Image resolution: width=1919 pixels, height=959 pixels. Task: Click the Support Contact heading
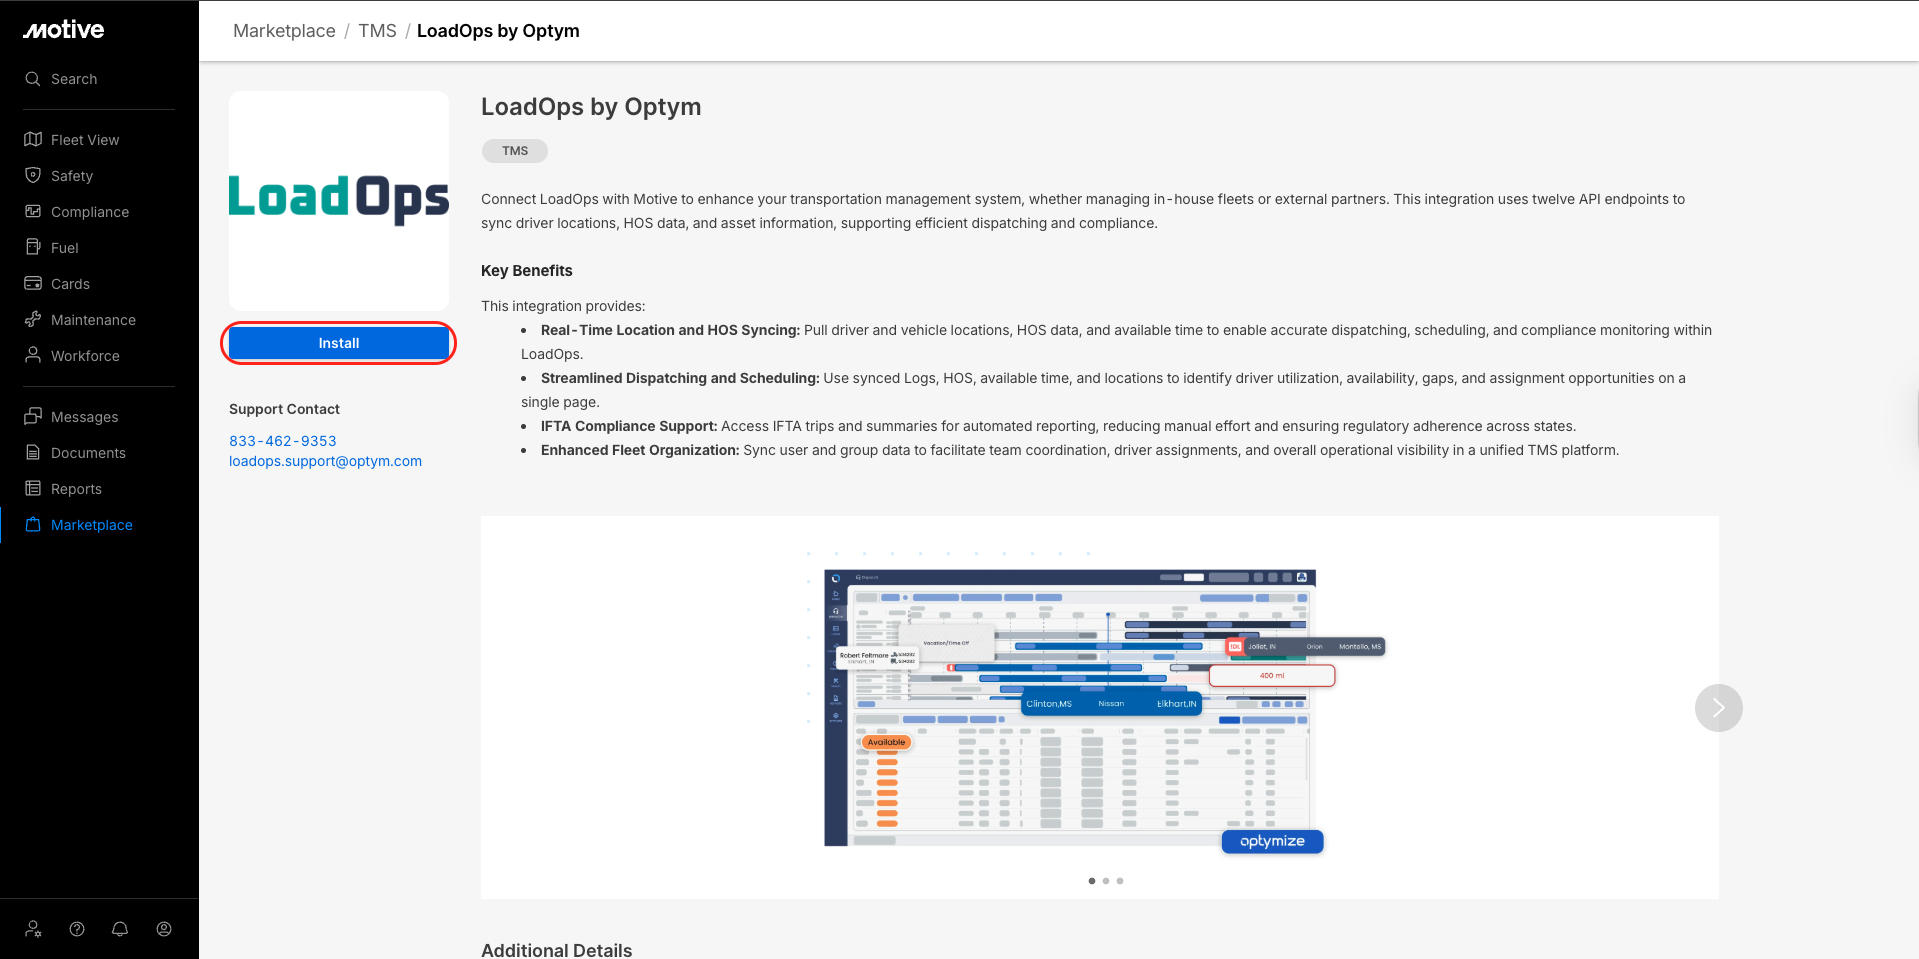(284, 409)
